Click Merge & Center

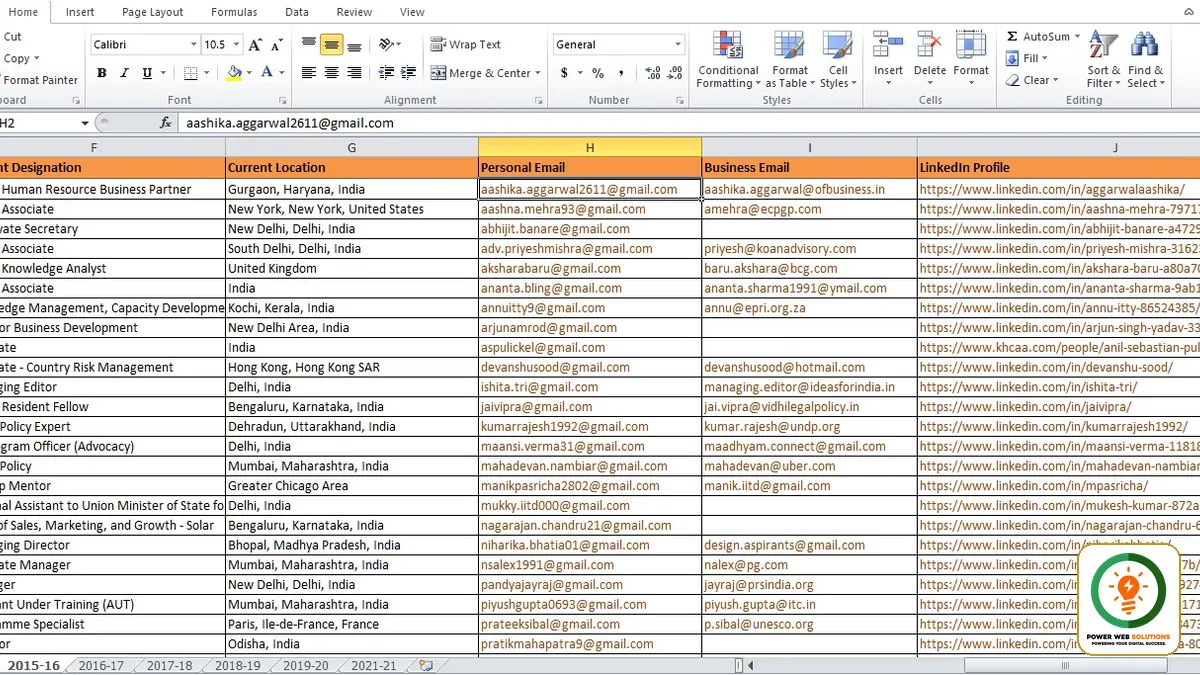[481, 73]
